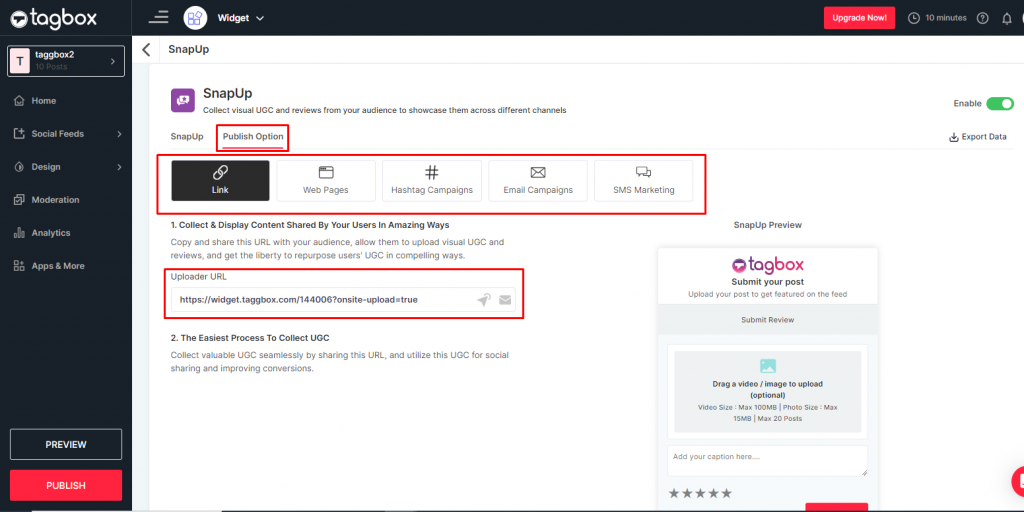The image size is (1024, 512).
Task: Open the Widget dropdown in top bar
Action: click(x=240, y=18)
